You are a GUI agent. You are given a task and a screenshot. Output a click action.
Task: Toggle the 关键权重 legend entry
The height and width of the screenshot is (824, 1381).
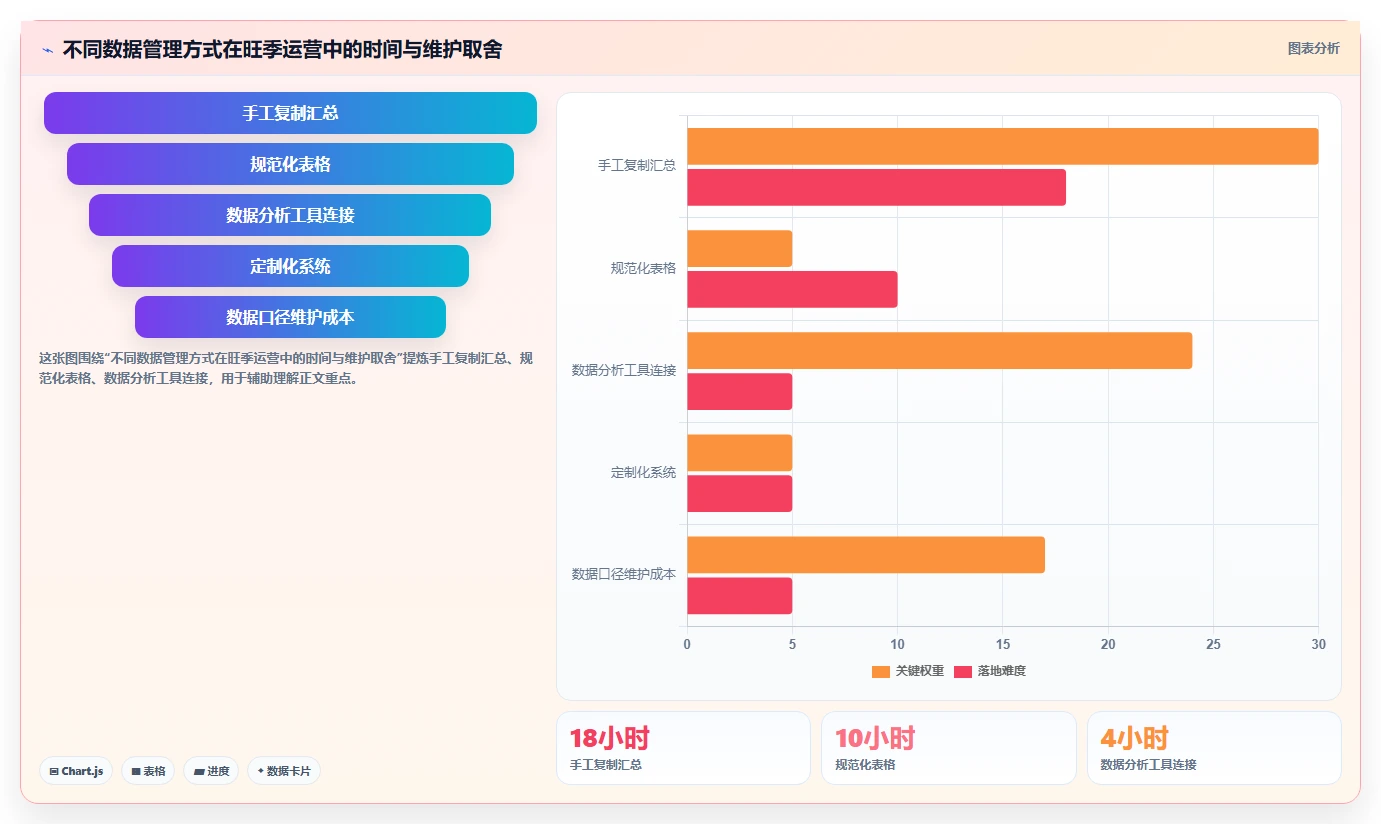click(907, 671)
